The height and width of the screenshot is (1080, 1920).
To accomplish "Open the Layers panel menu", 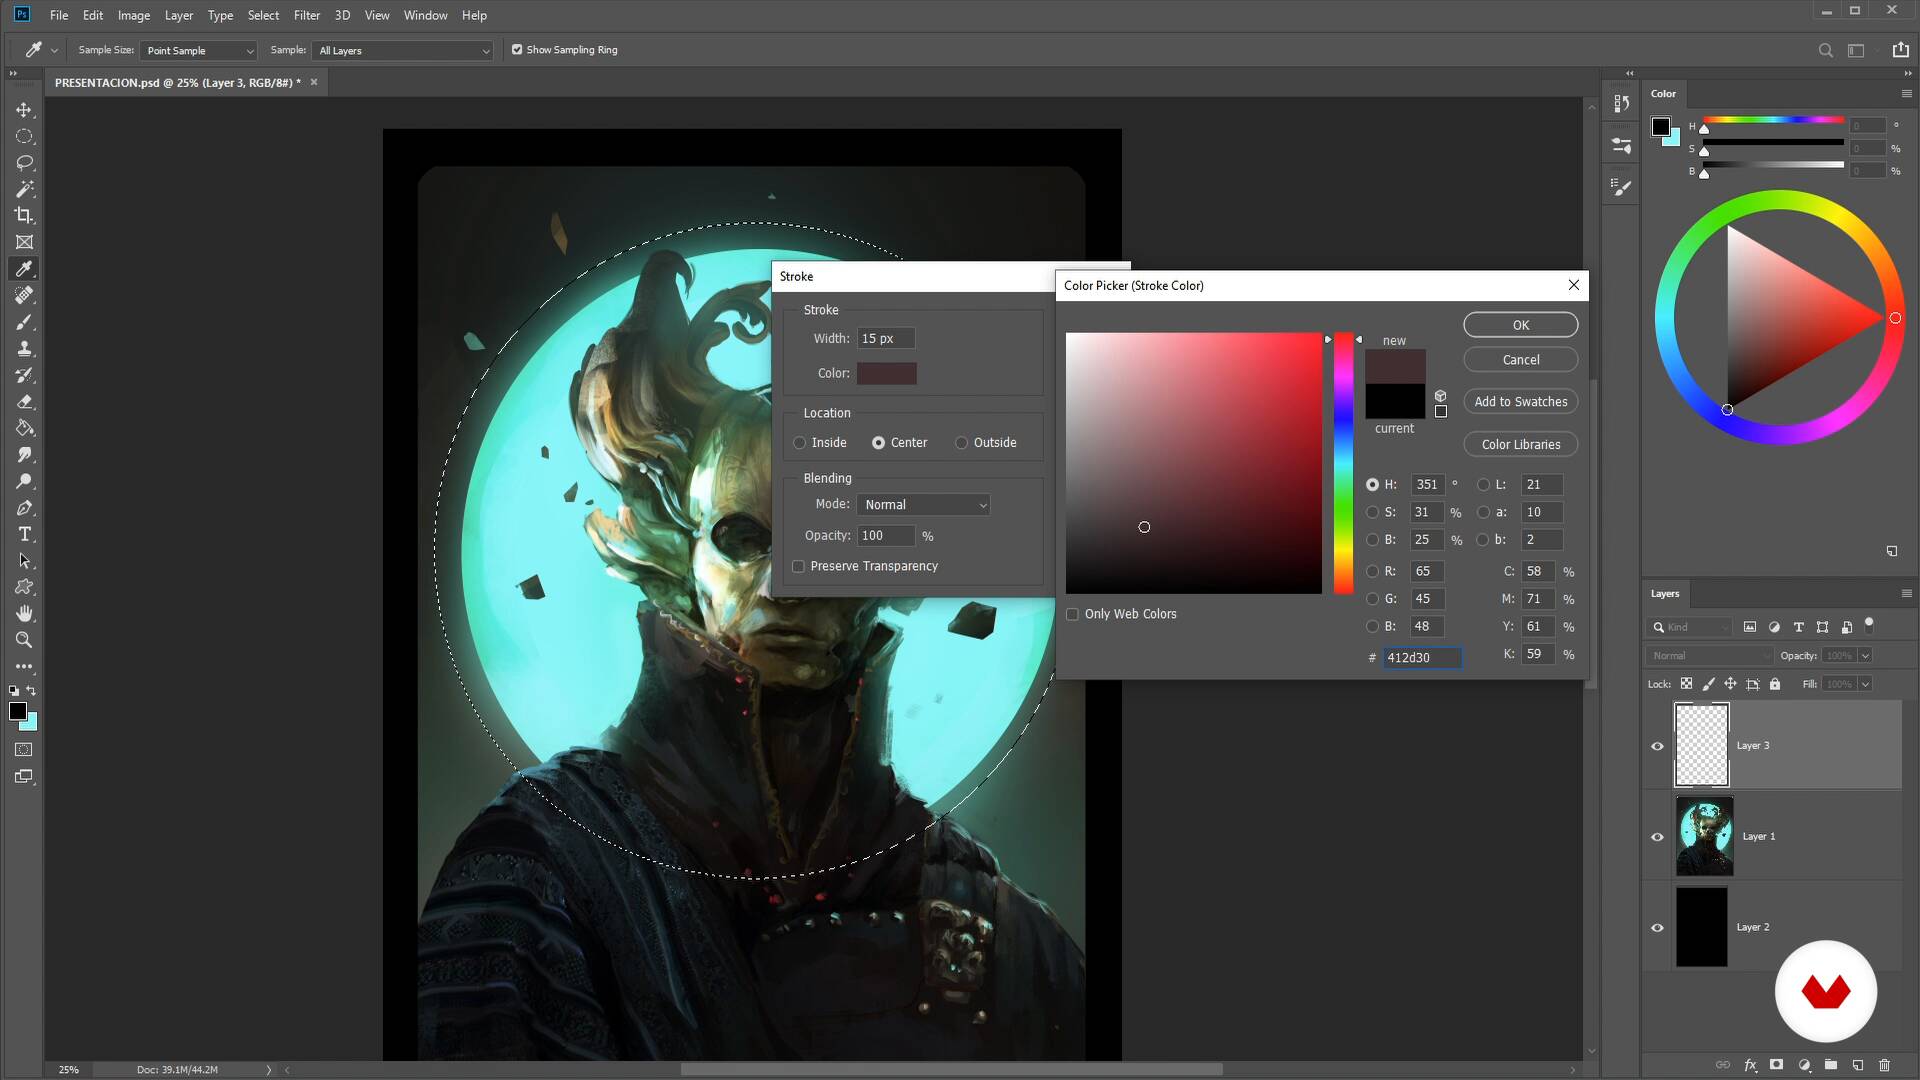I will [x=1906, y=593].
